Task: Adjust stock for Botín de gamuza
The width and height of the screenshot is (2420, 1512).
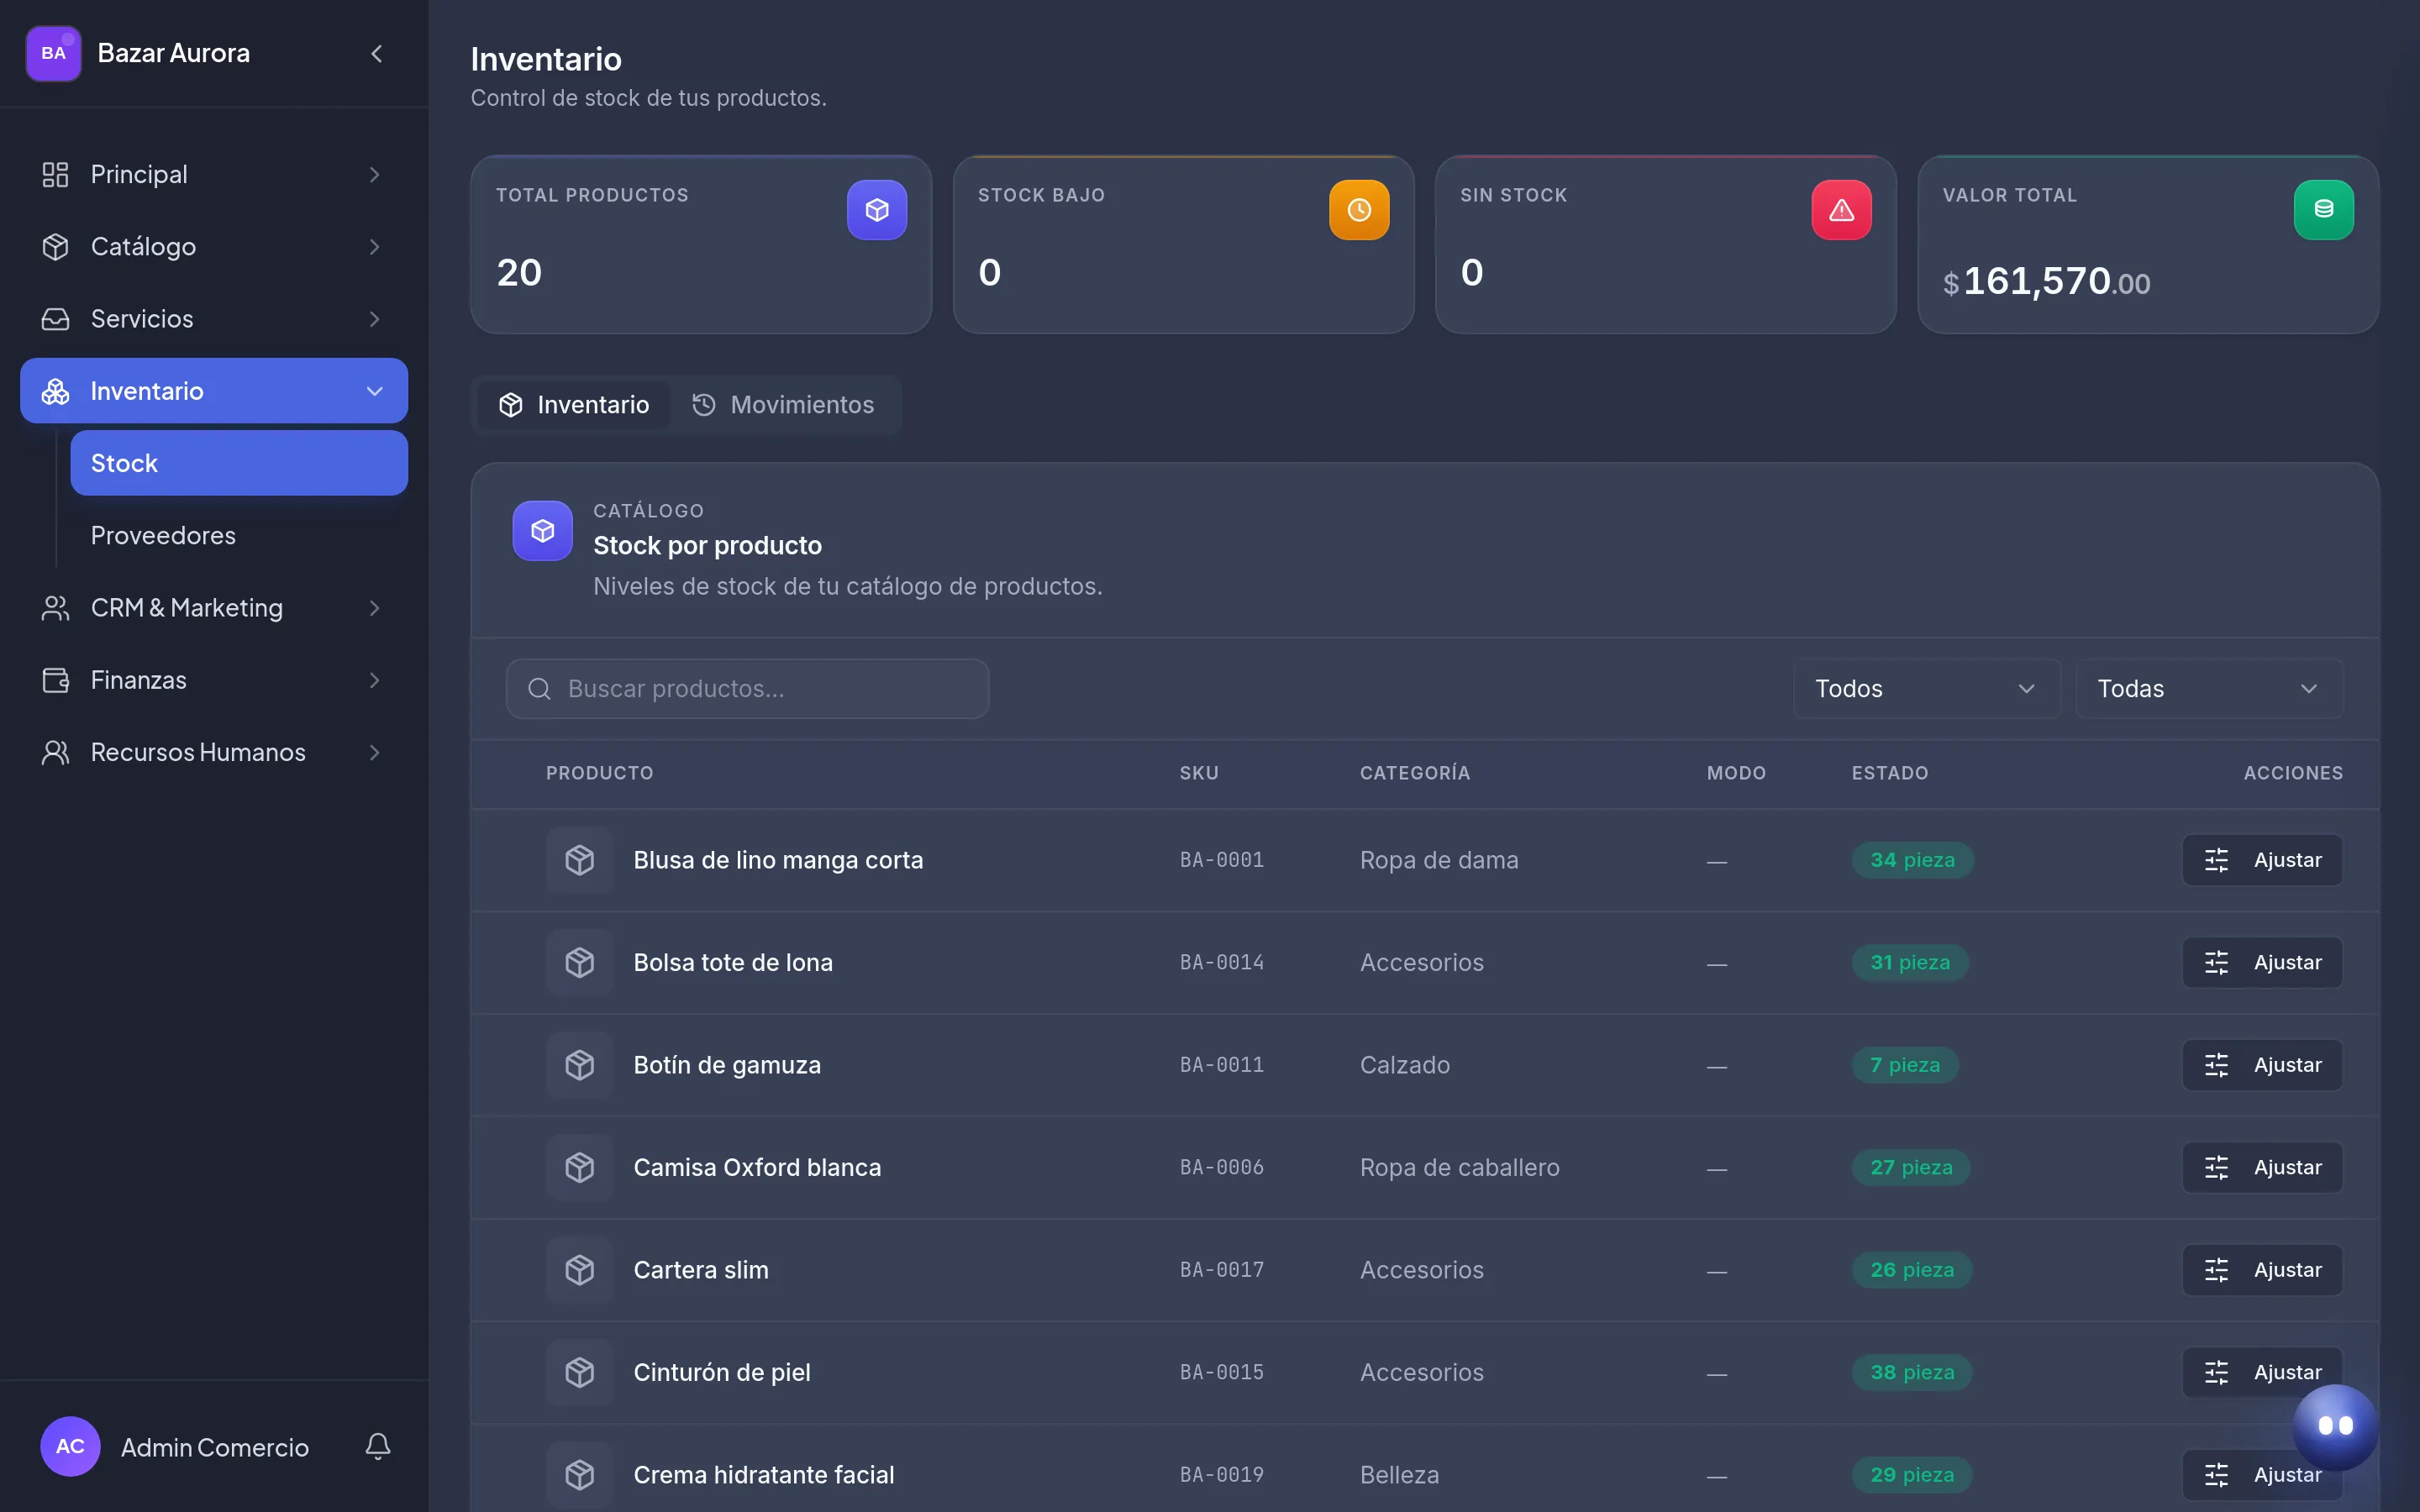Action: click(x=2262, y=1065)
